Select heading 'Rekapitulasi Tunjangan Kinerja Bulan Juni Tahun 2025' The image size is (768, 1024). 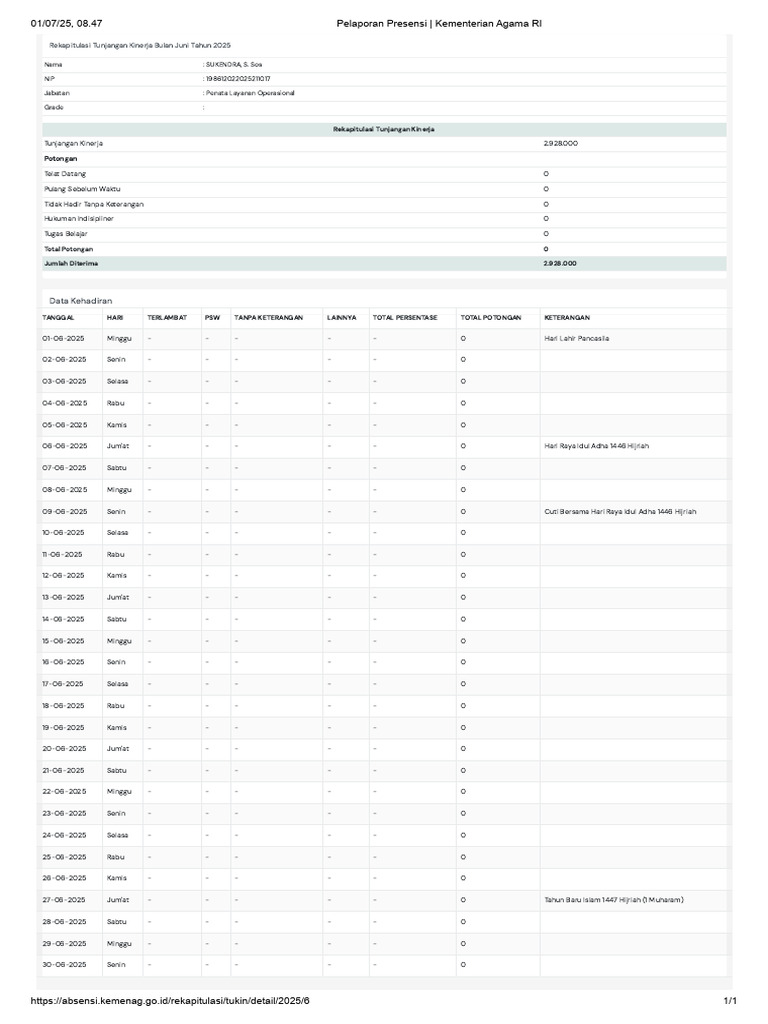140,46
